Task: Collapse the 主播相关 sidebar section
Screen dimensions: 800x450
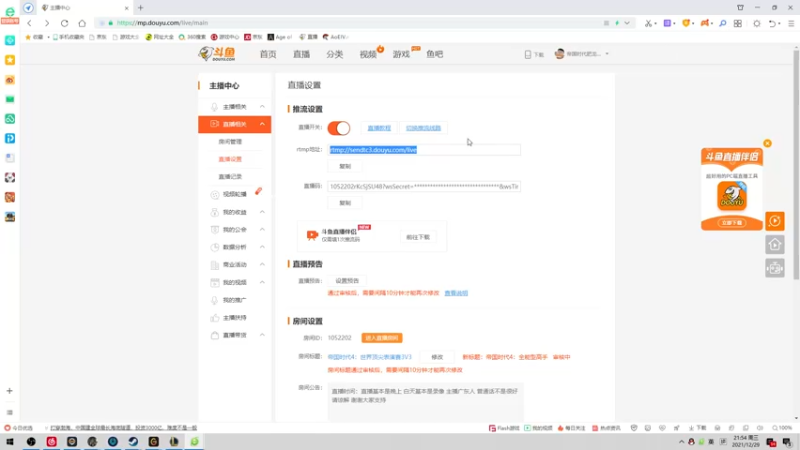Action: [262, 107]
